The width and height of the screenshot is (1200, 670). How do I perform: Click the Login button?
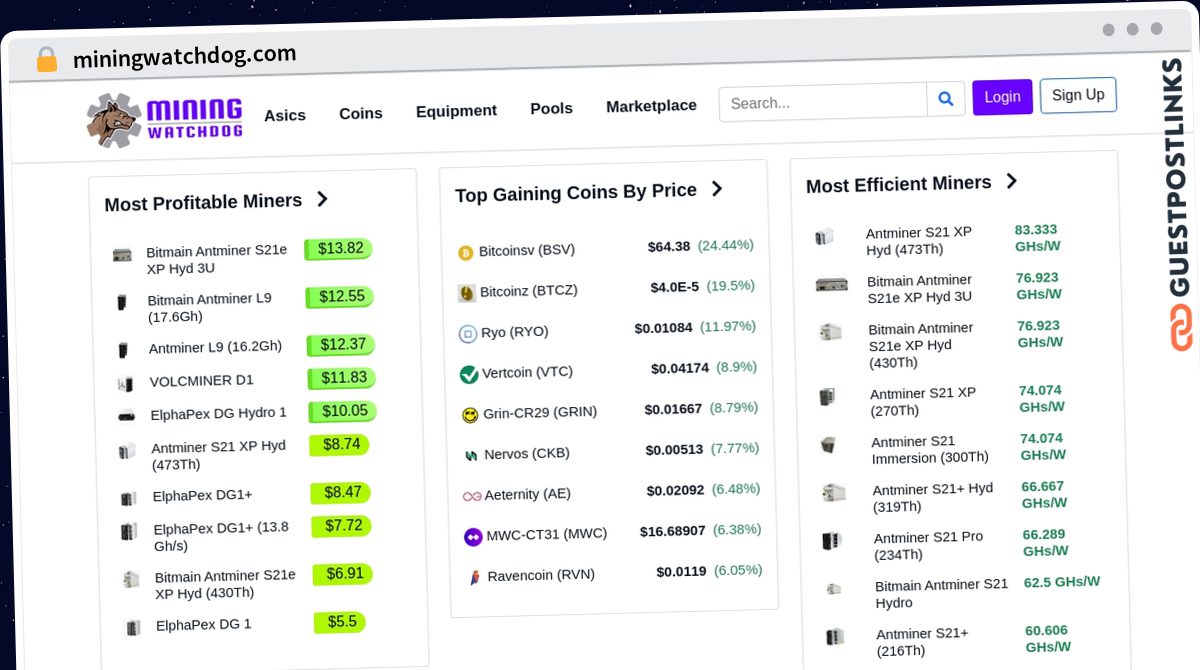pyautogui.click(x=1002, y=97)
